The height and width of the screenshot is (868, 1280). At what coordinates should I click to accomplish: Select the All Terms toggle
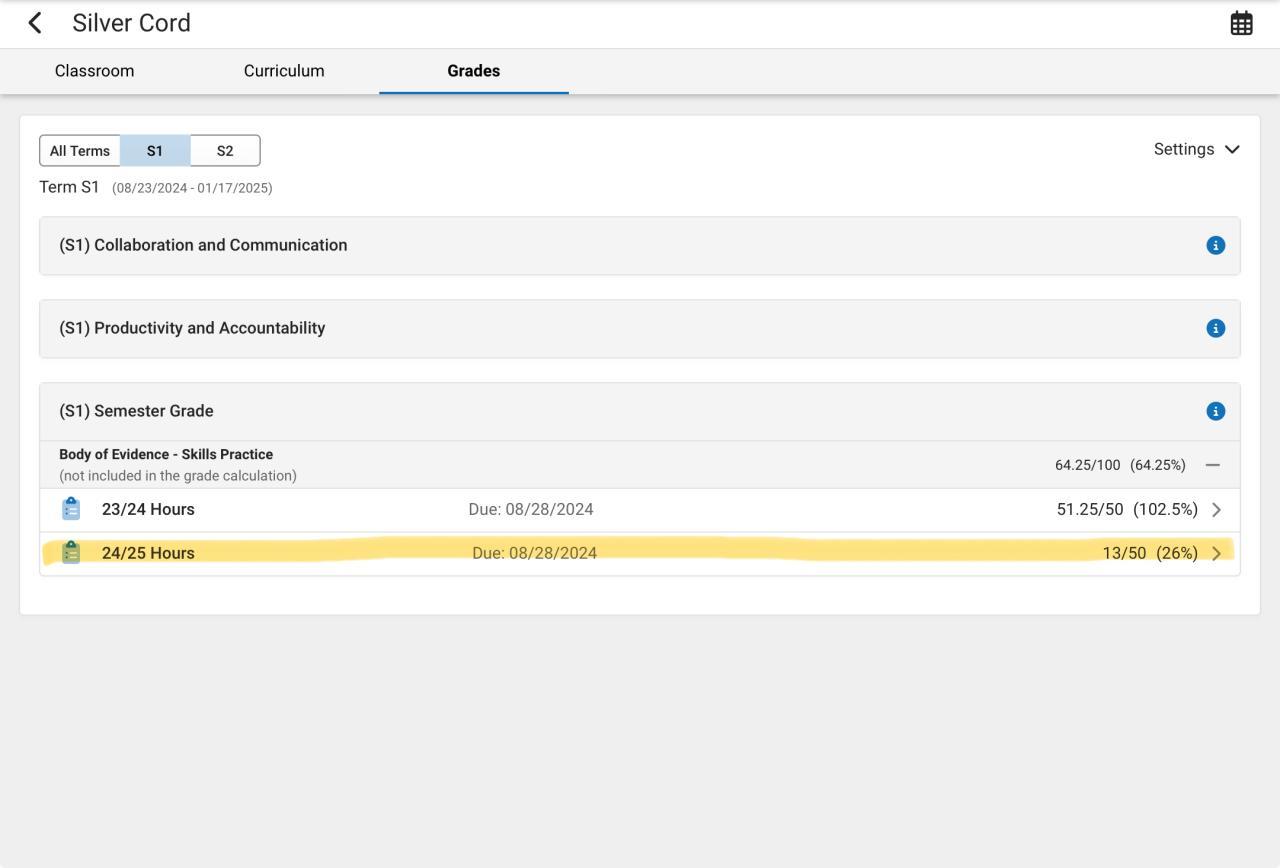[x=80, y=151]
